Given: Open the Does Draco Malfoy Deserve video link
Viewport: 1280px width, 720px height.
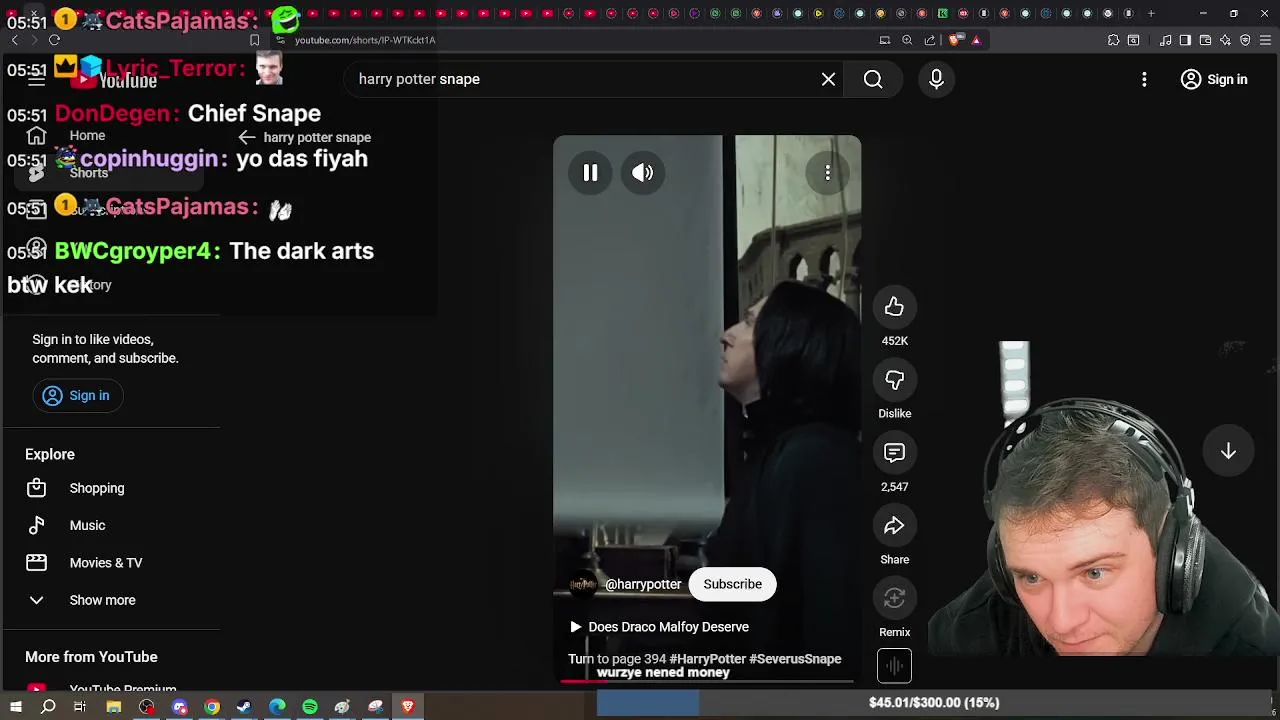Looking at the screenshot, I should pos(659,627).
